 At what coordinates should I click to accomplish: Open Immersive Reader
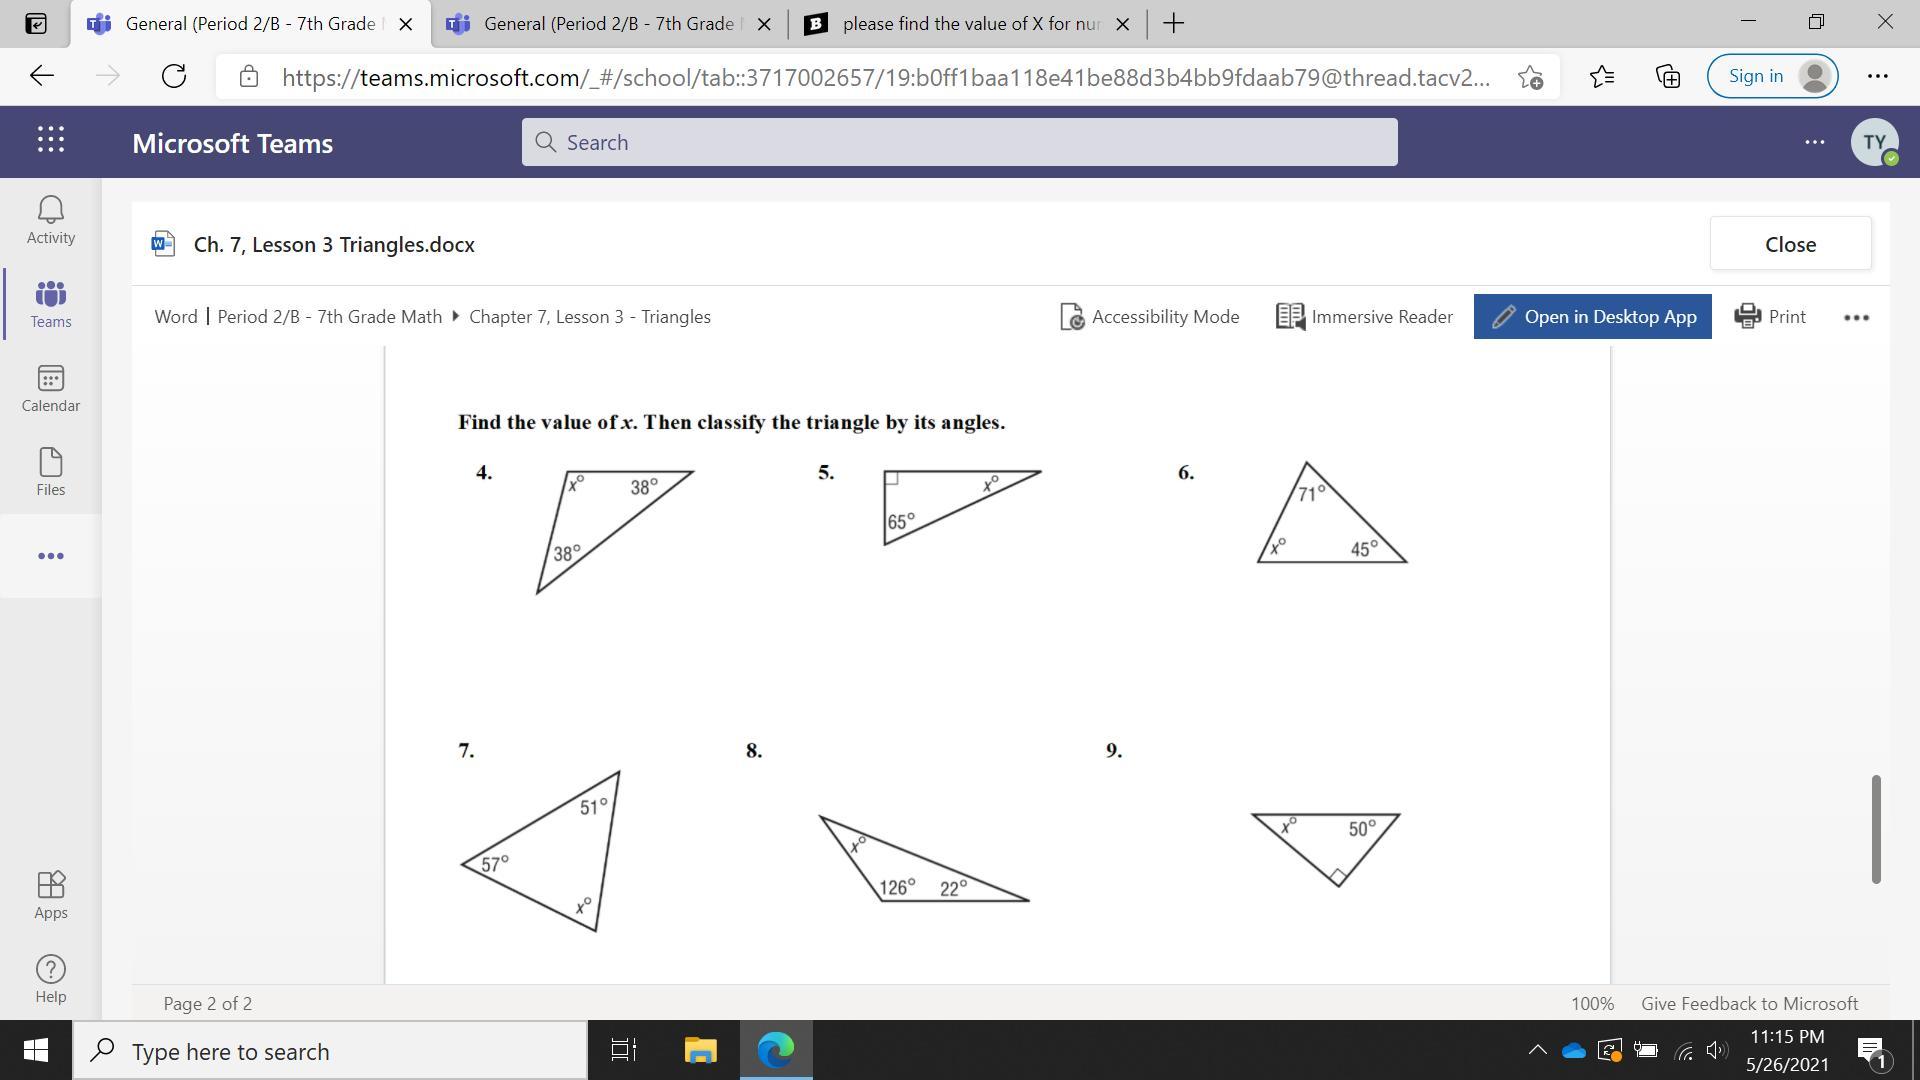point(1364,316)
